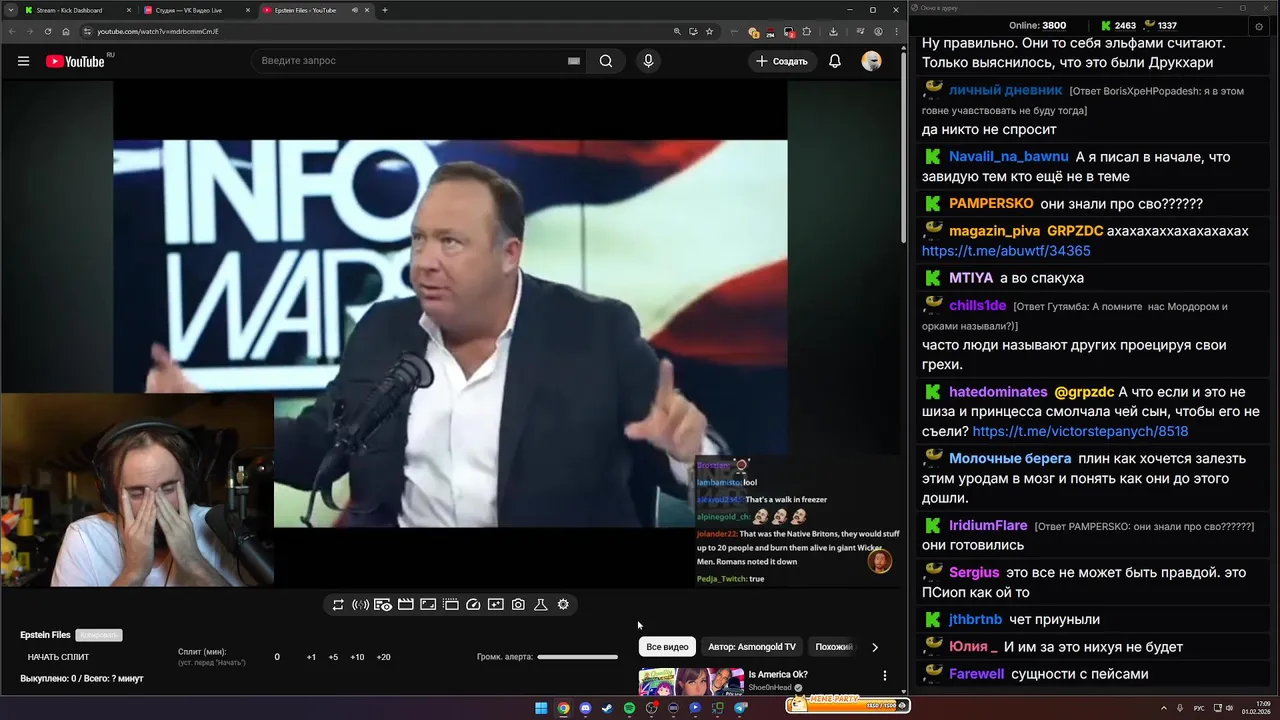This screenshot has height=720, width=1280.
Task: Open the on-screen keyboard icon in search box
Action: [x=574, y=61]
